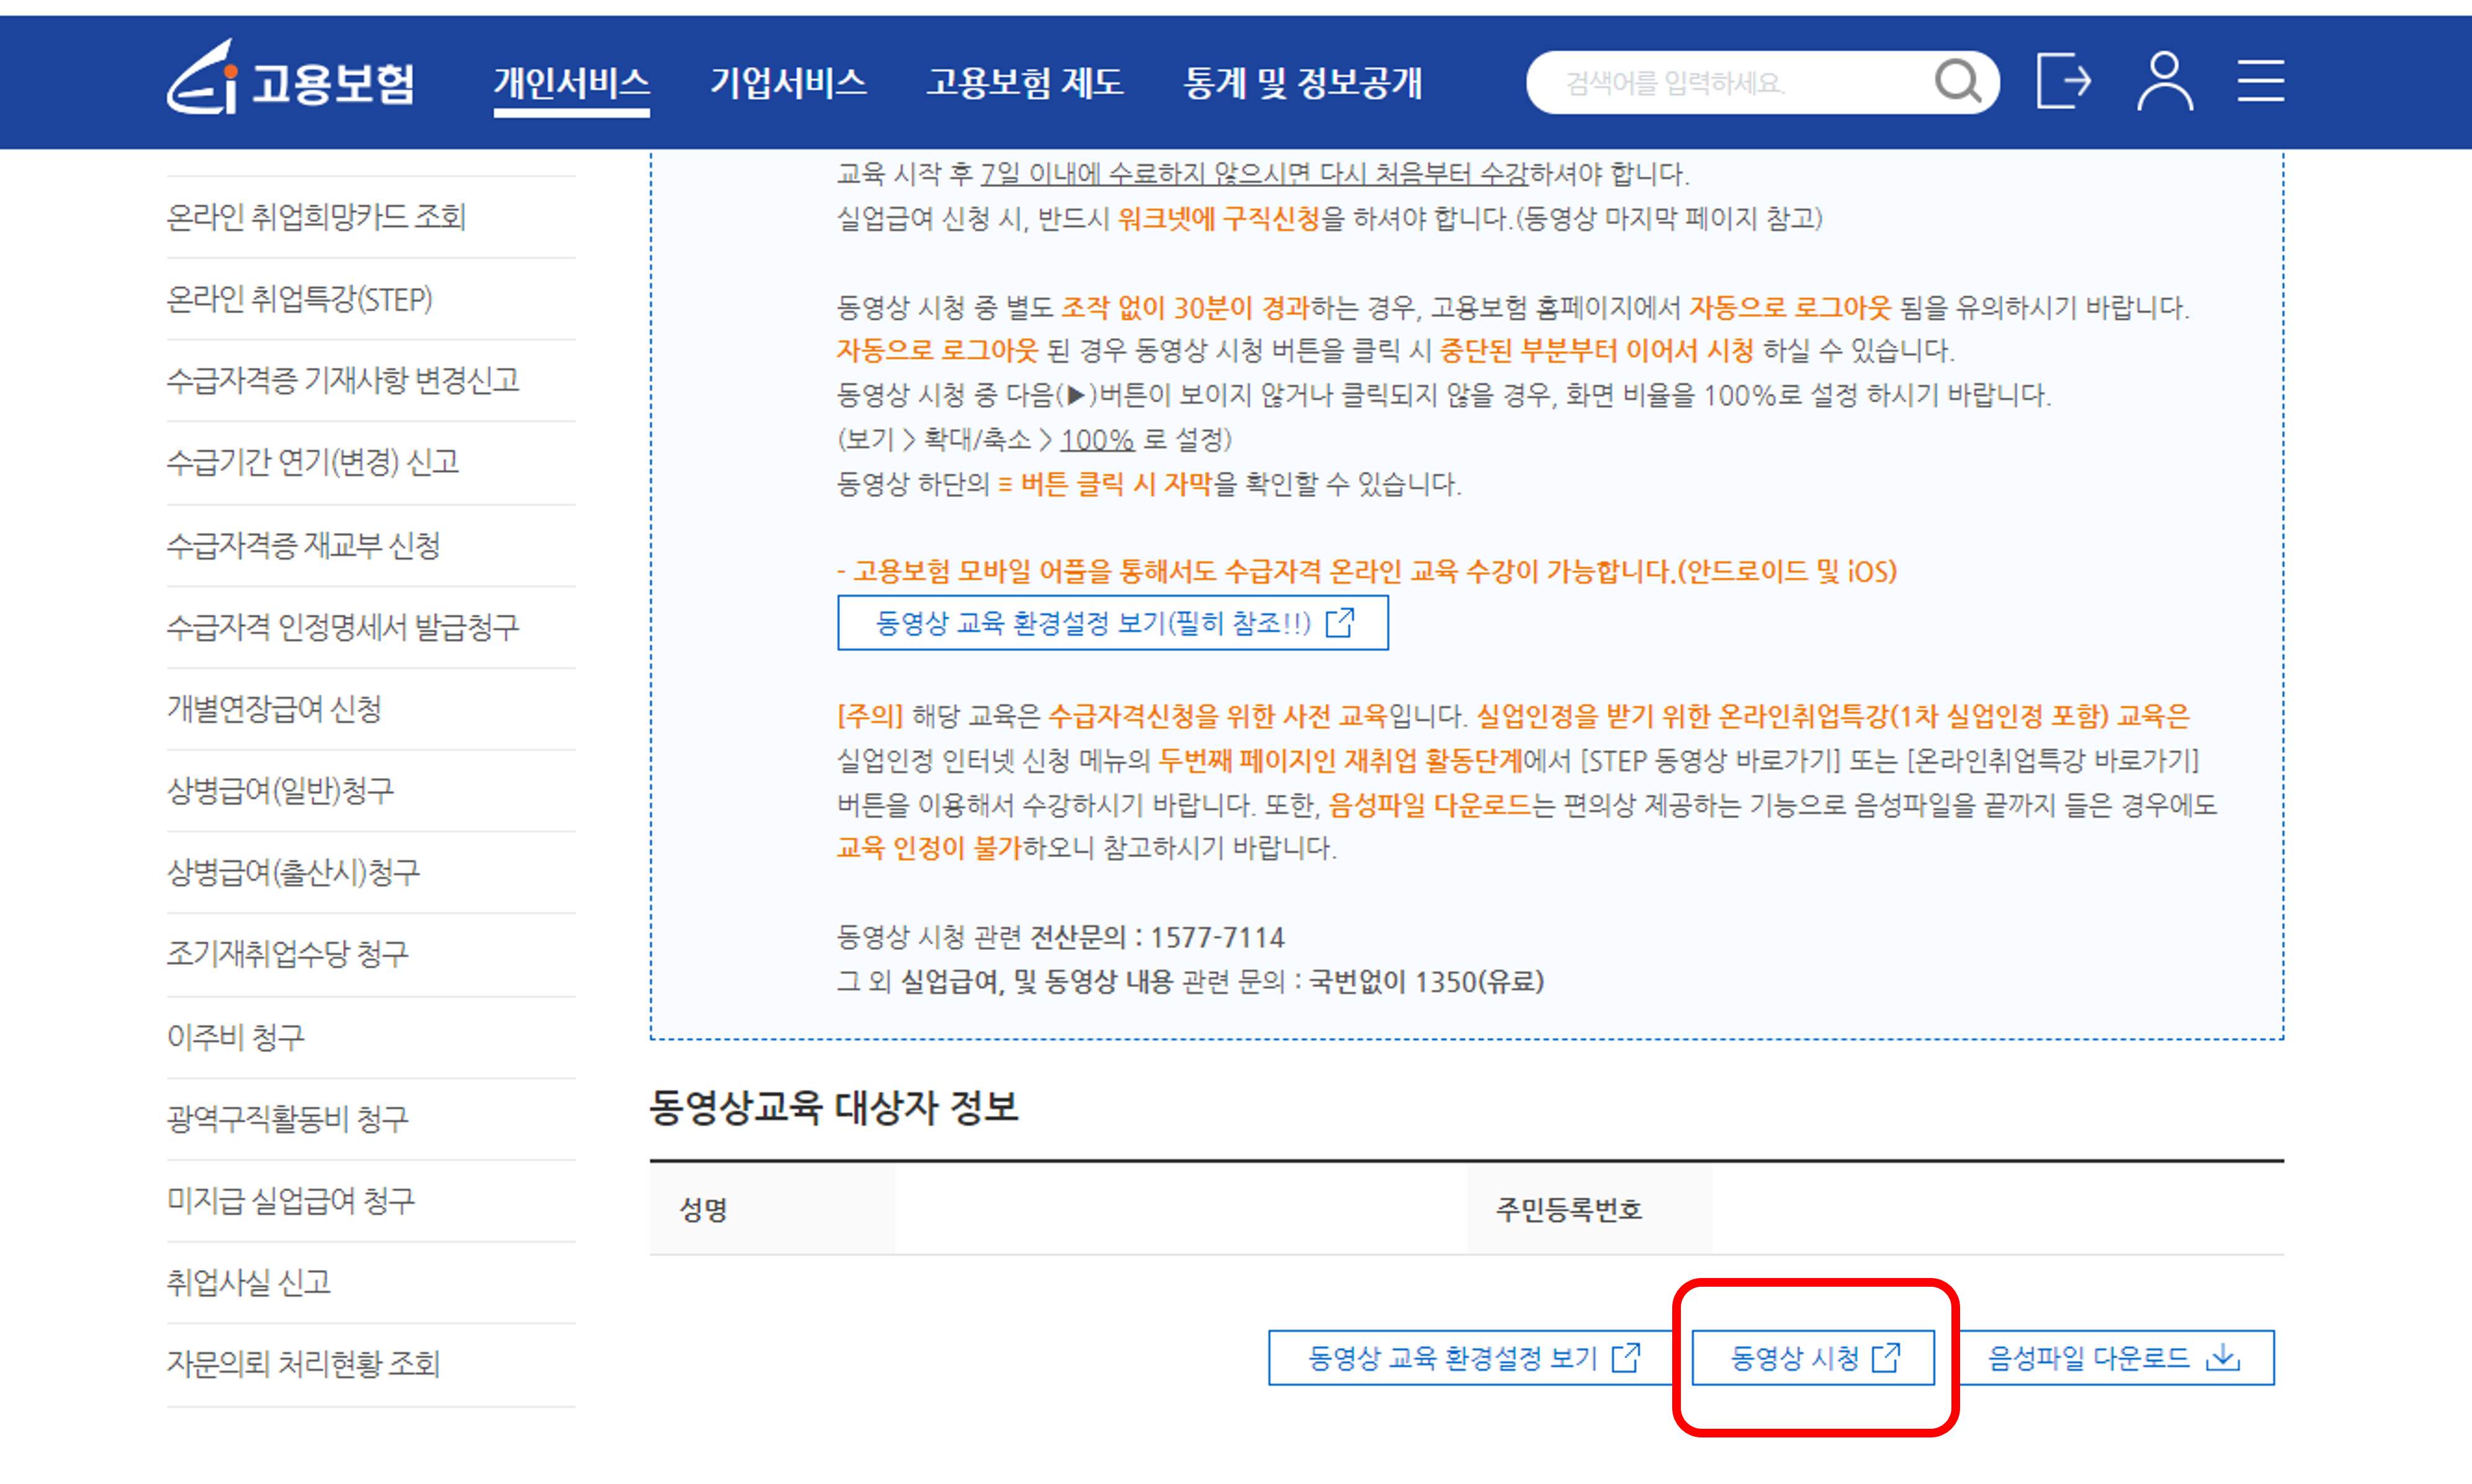Open 자문의뢰 처리현황 조회 link
The width and height of the screenshot is (2472, 1484).
pyautogui.click(x=303, y=1364)
